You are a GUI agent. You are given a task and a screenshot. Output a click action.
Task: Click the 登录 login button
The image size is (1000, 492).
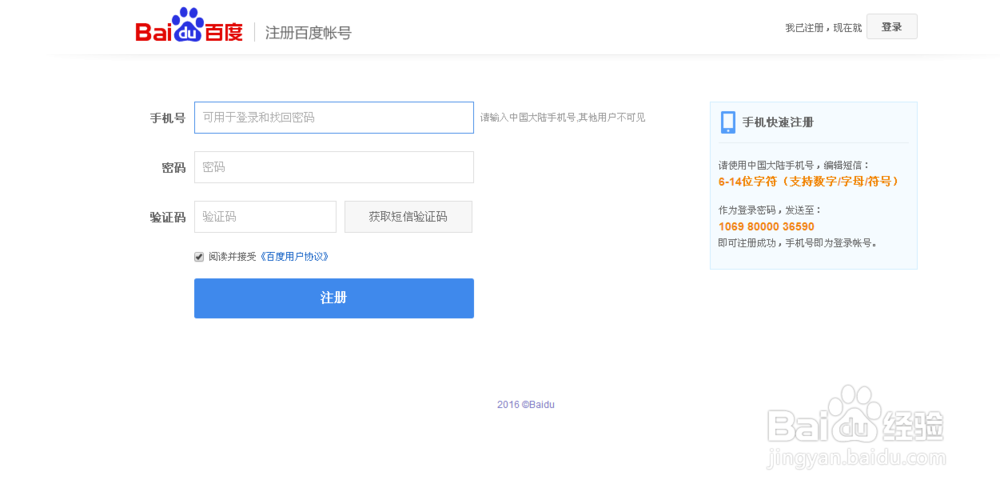[x=892, y=27]
